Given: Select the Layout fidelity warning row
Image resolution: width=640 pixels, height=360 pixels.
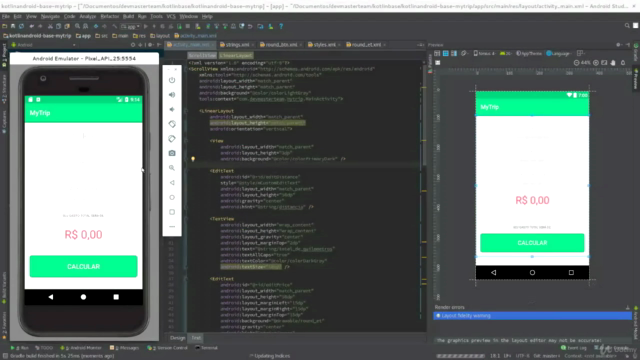Looking at the screenshot, I should pos(532,316).
